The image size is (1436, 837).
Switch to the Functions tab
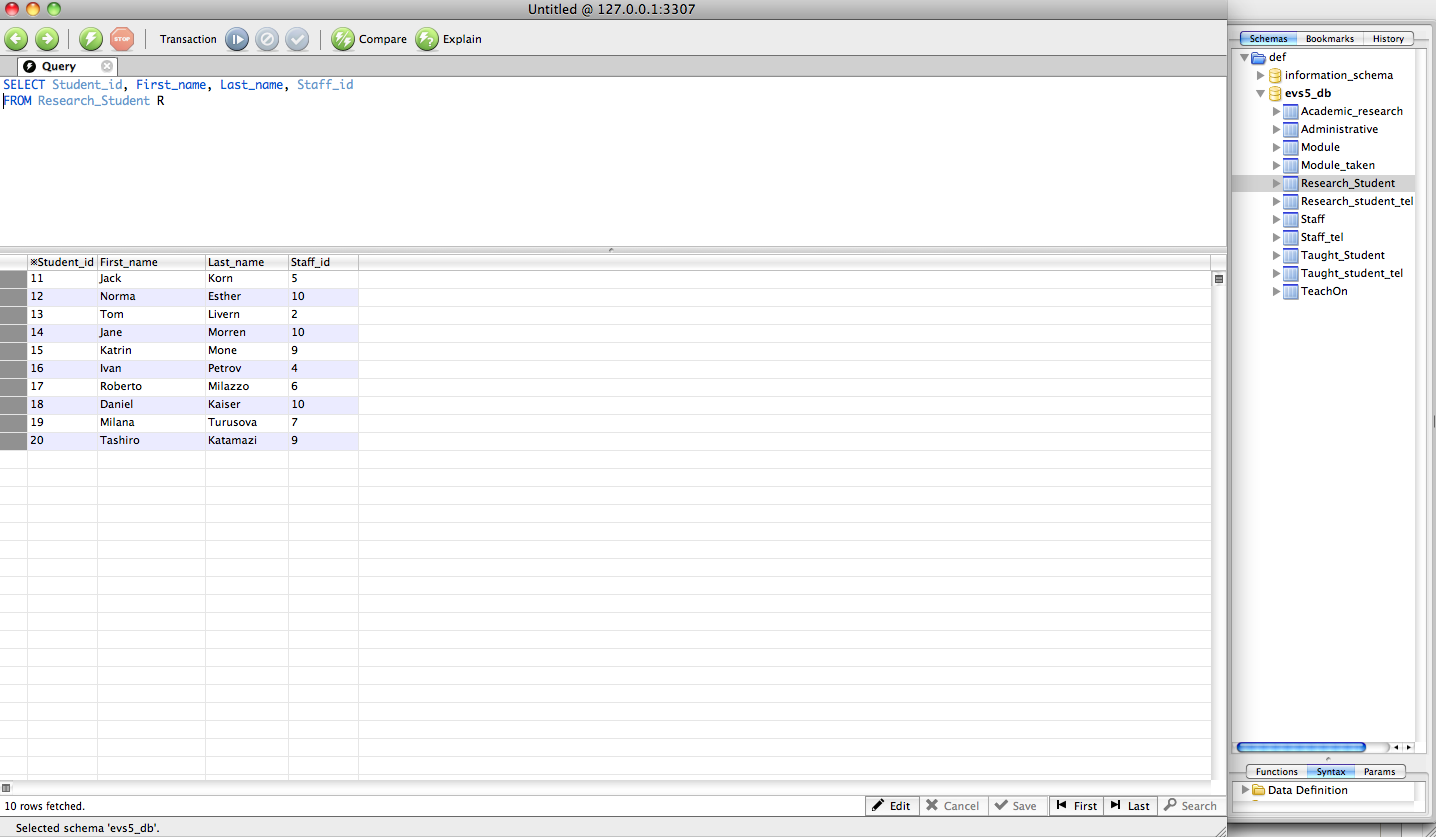1276,772
